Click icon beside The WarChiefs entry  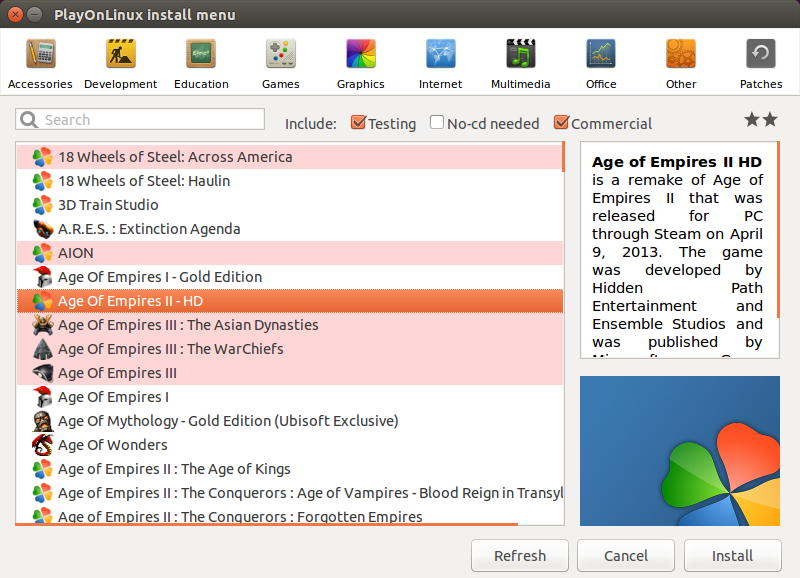42,349
